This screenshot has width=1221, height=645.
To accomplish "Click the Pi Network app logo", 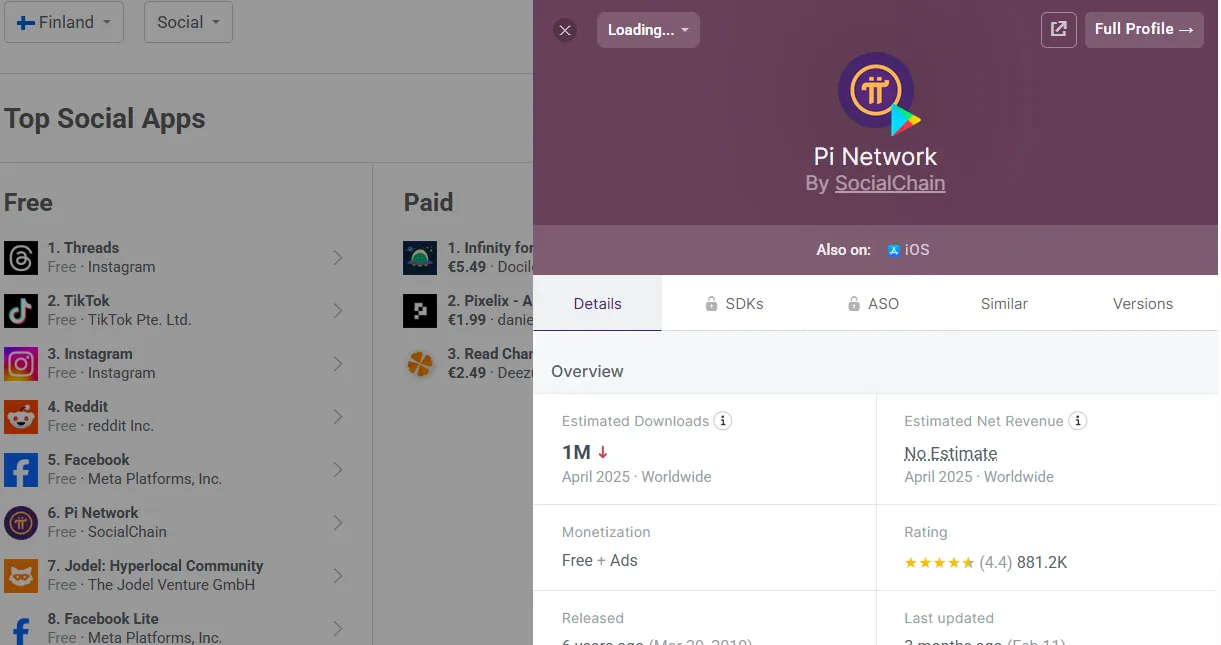I will point(877,92).
